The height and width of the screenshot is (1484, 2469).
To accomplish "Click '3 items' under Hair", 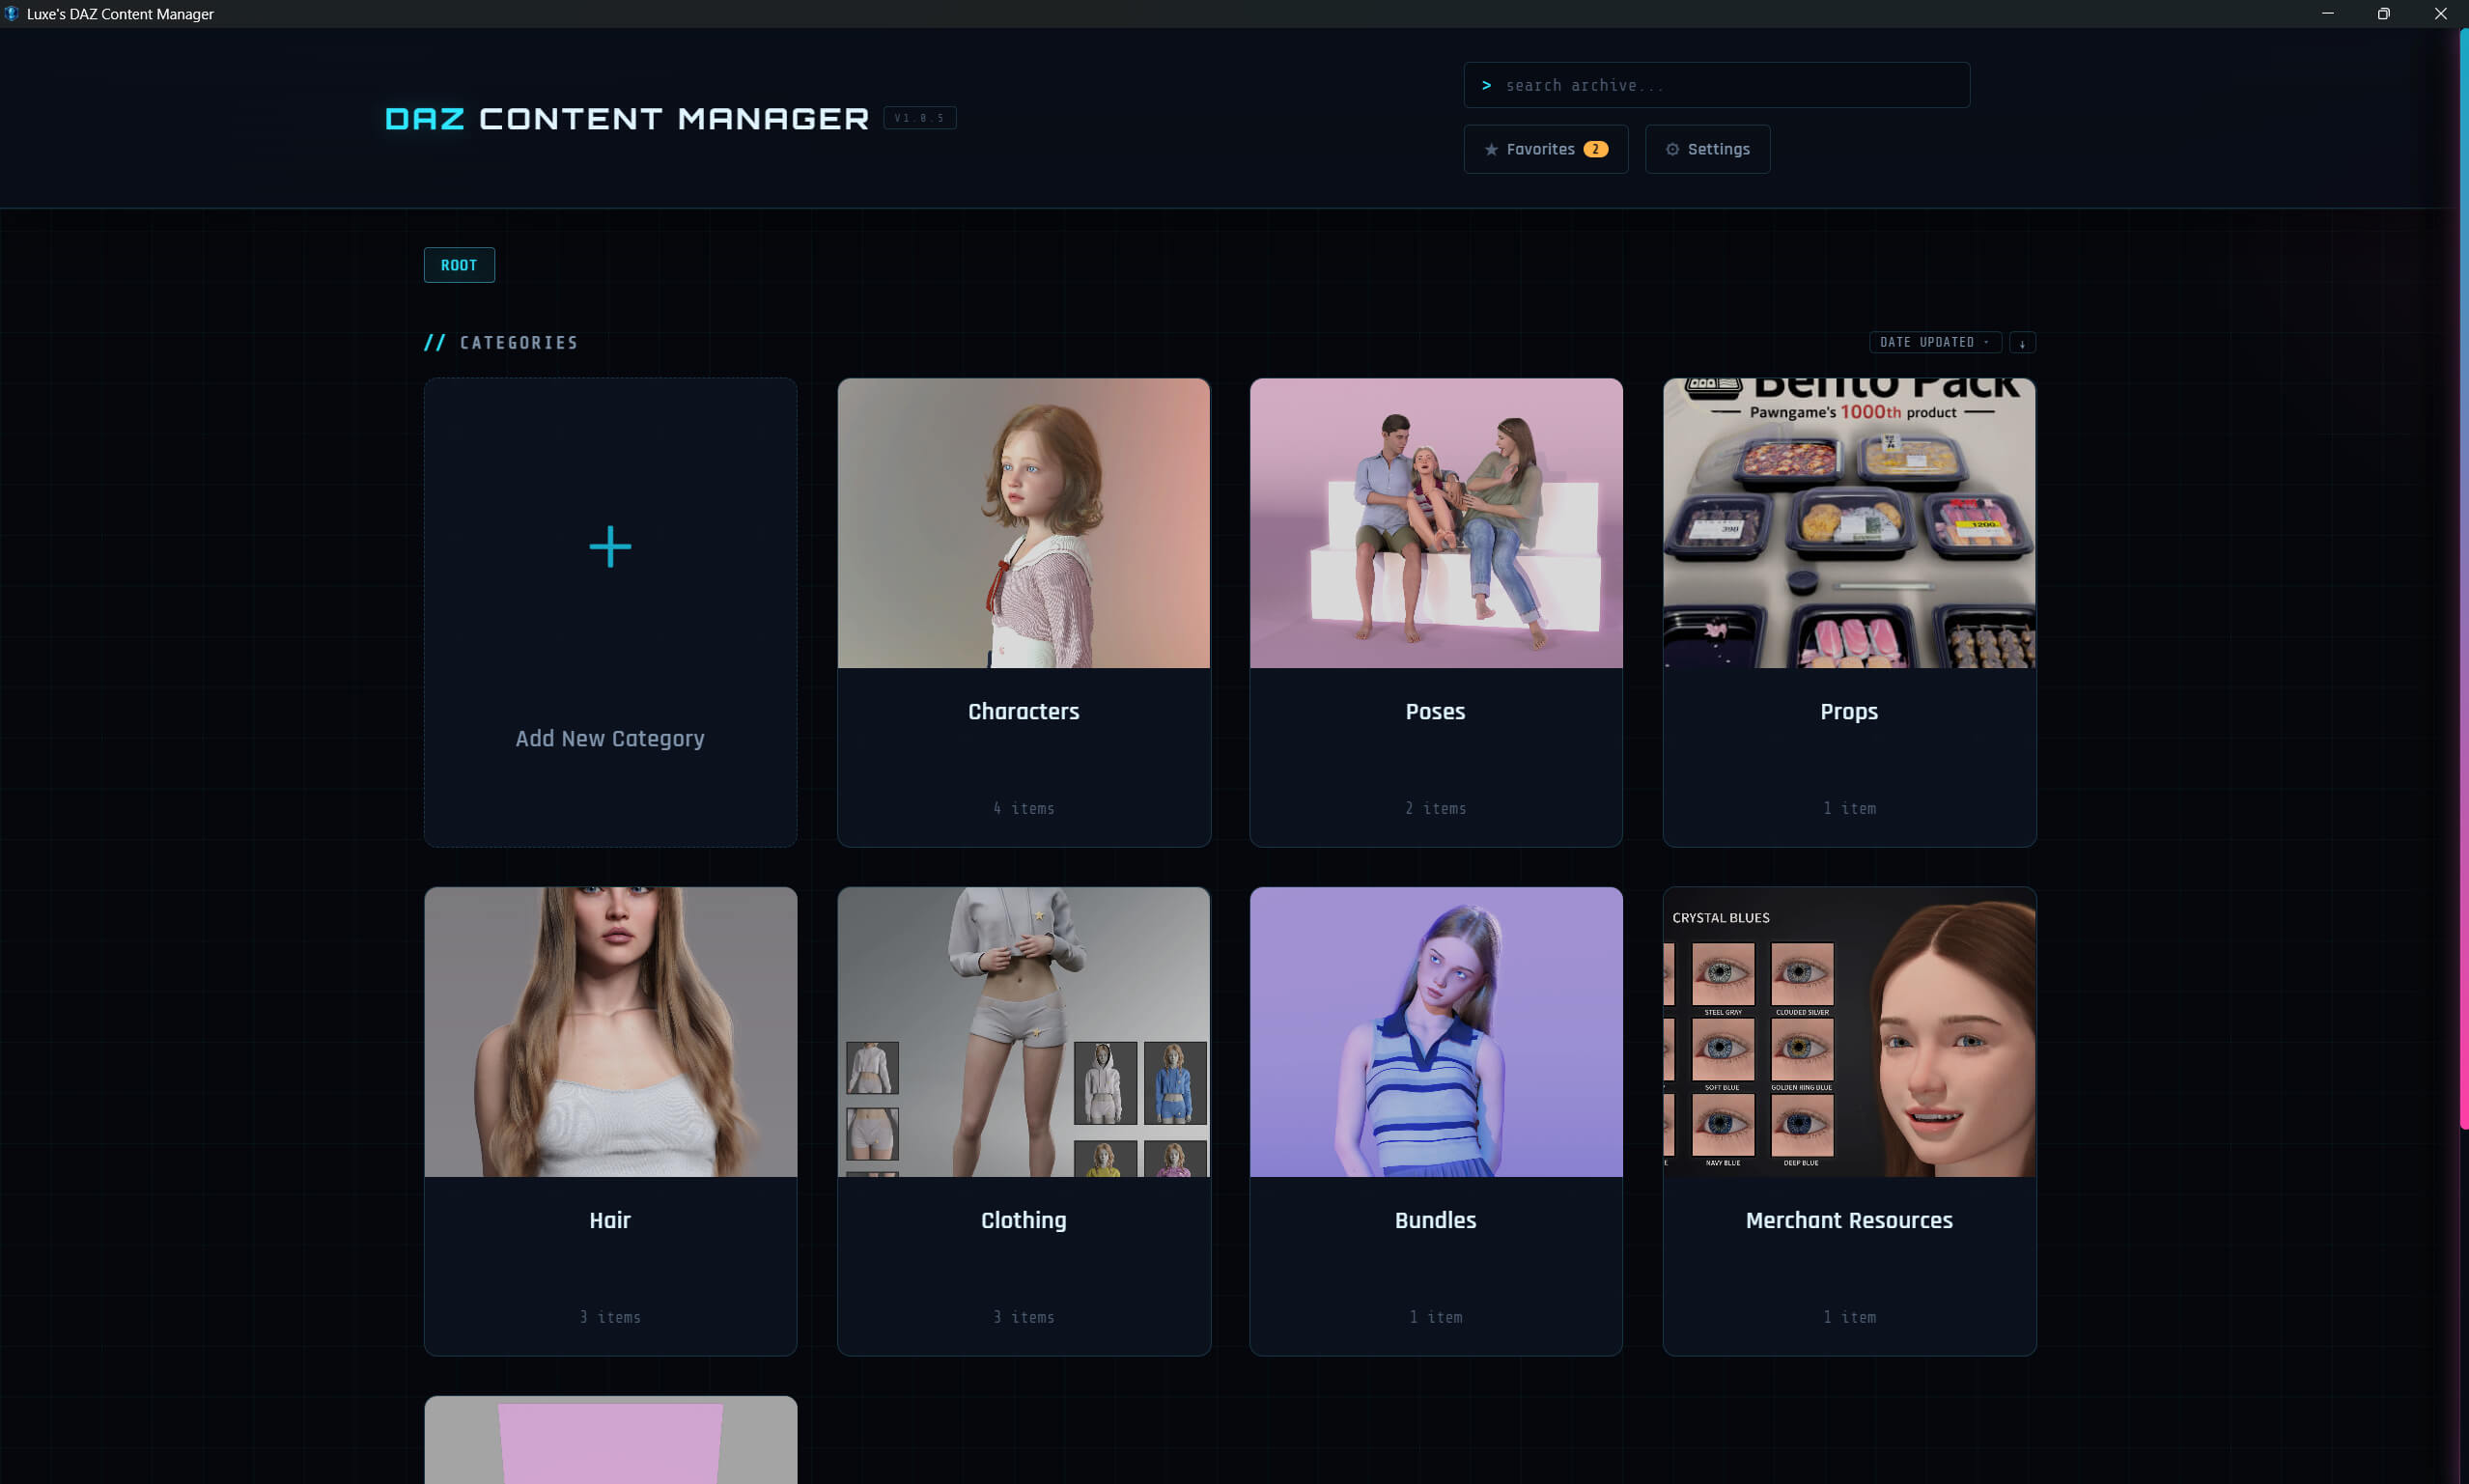I will 610,1317.
